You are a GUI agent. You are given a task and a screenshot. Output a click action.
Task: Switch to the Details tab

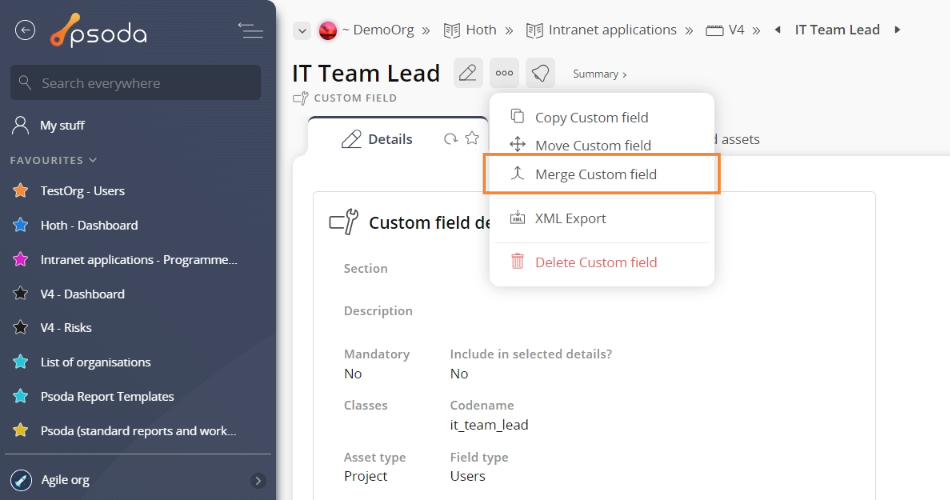pos(377,139)
